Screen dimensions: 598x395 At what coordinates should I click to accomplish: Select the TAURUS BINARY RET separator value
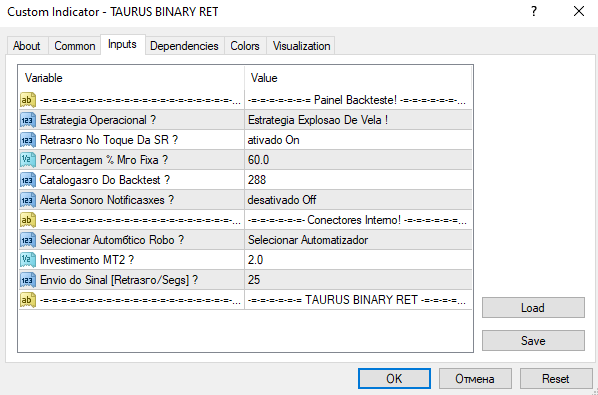coord(357,300)
